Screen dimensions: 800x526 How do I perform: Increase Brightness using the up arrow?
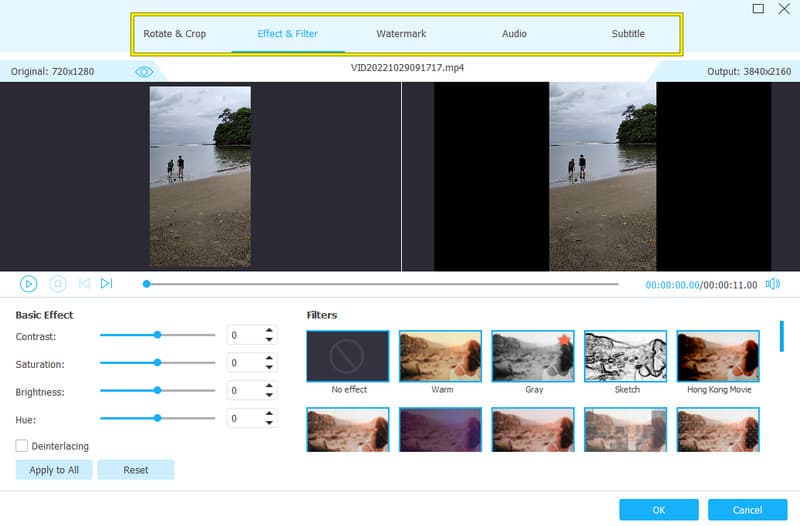269,386
